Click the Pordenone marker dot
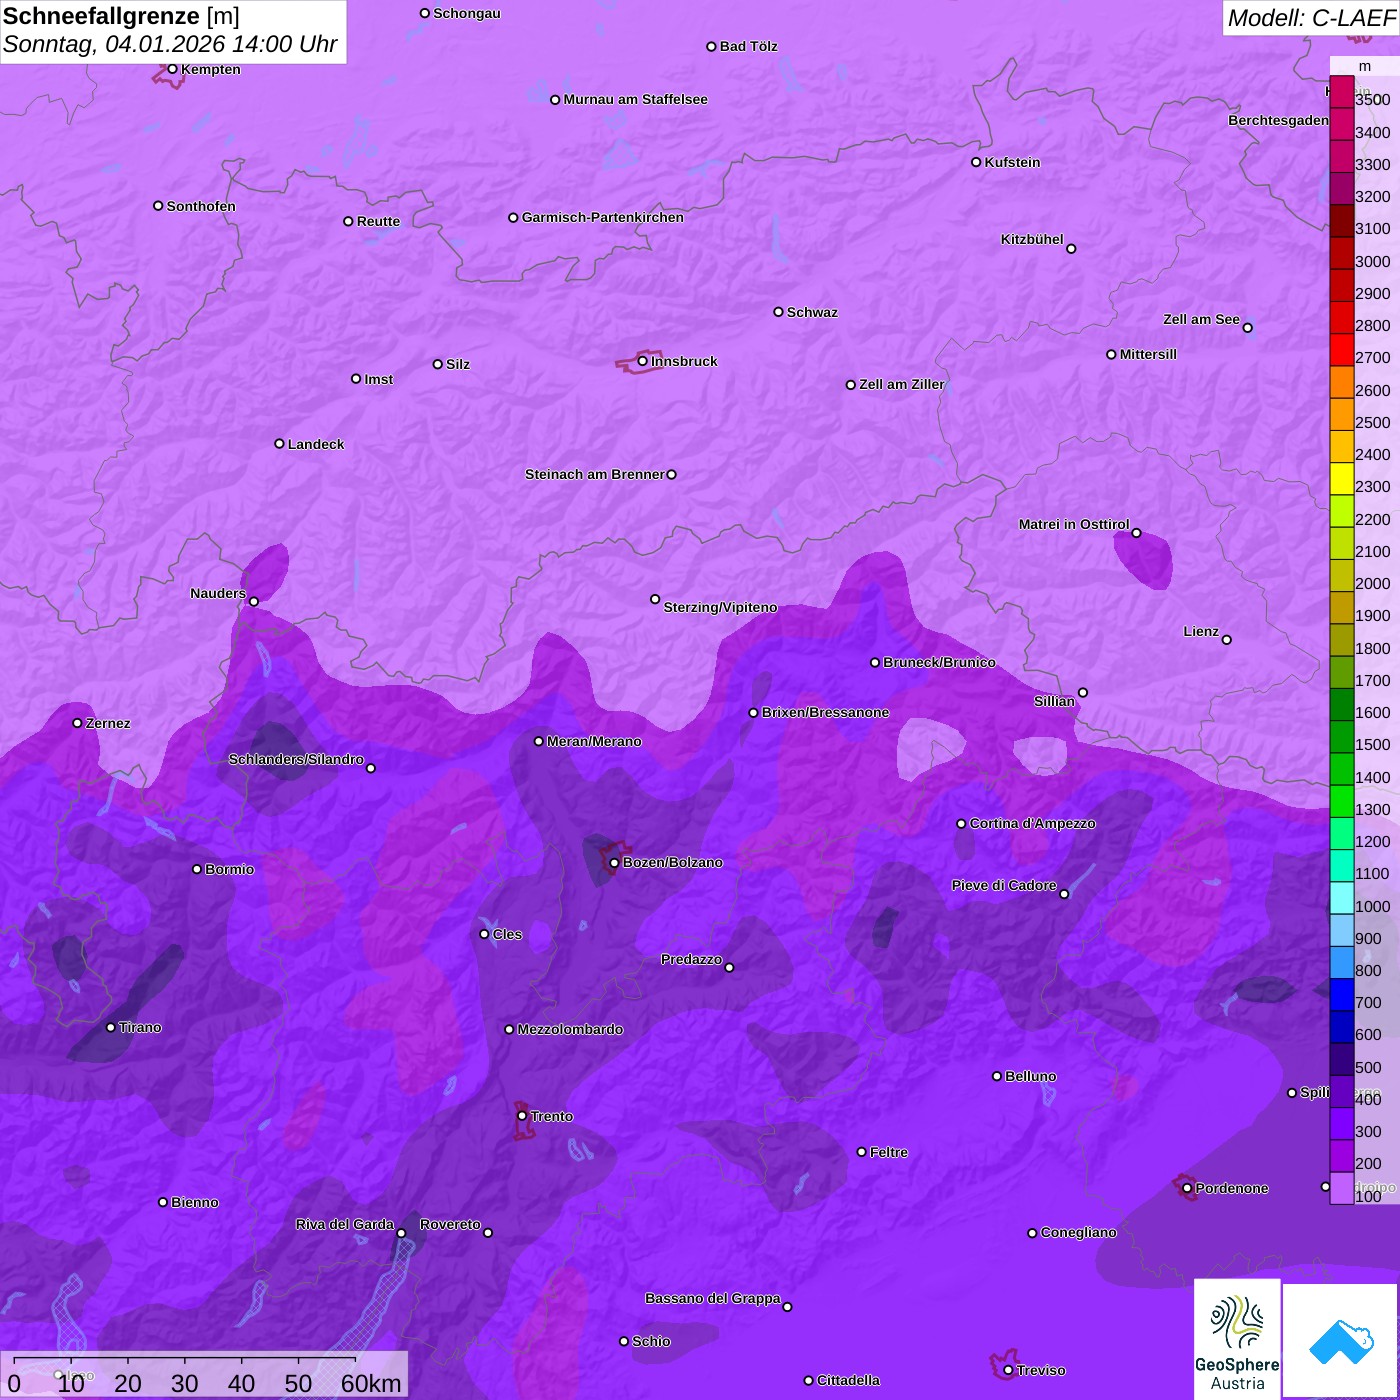The height and width of the screenshot is (1400, 1400). pos(1187,1188)
